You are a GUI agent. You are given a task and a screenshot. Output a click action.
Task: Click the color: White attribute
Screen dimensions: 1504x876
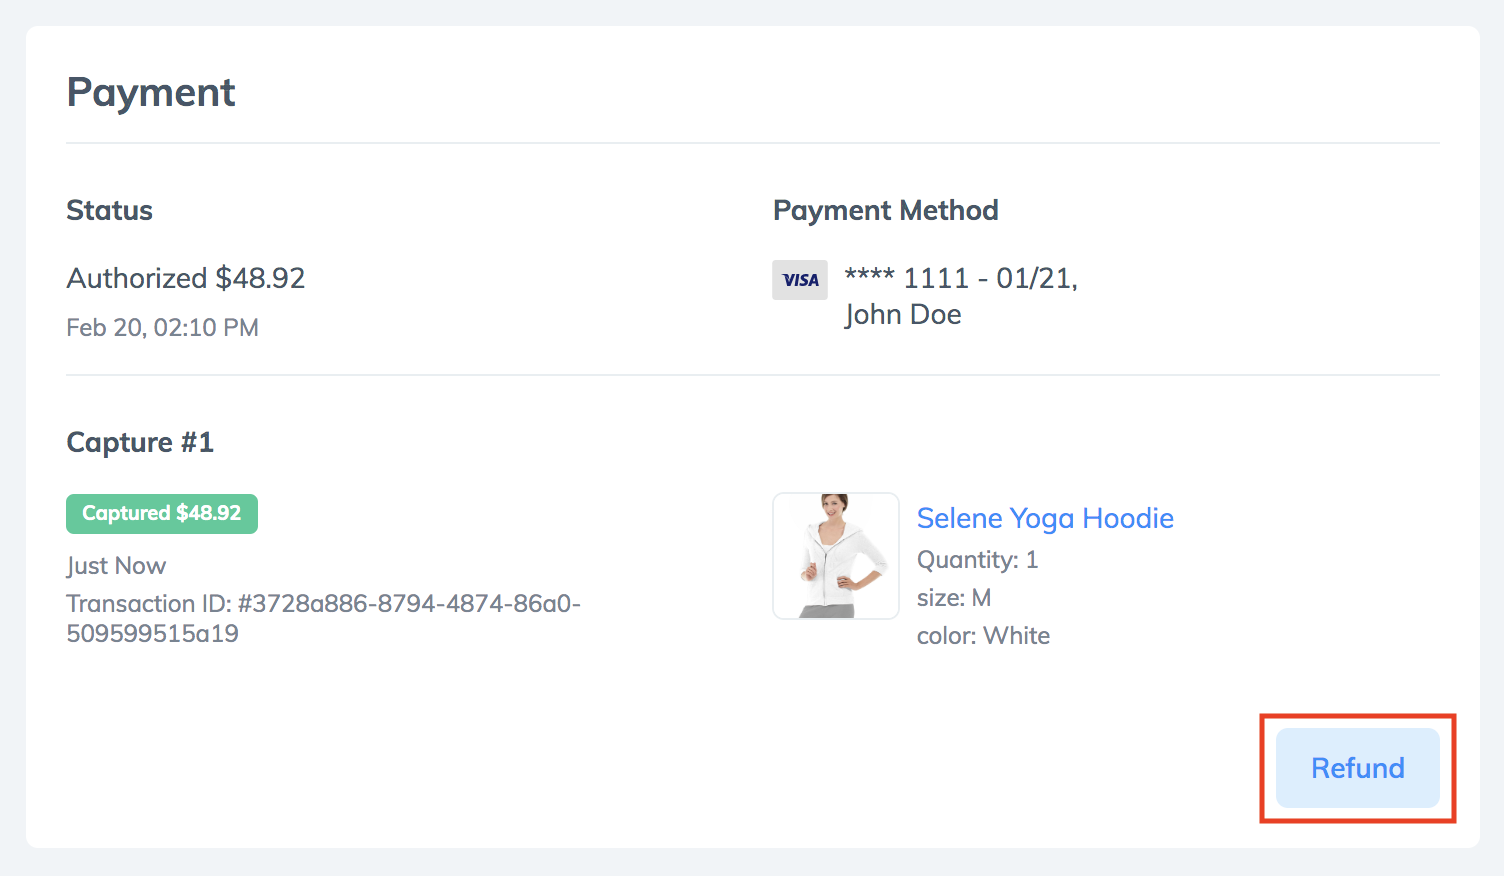click(x=983, y=636)
